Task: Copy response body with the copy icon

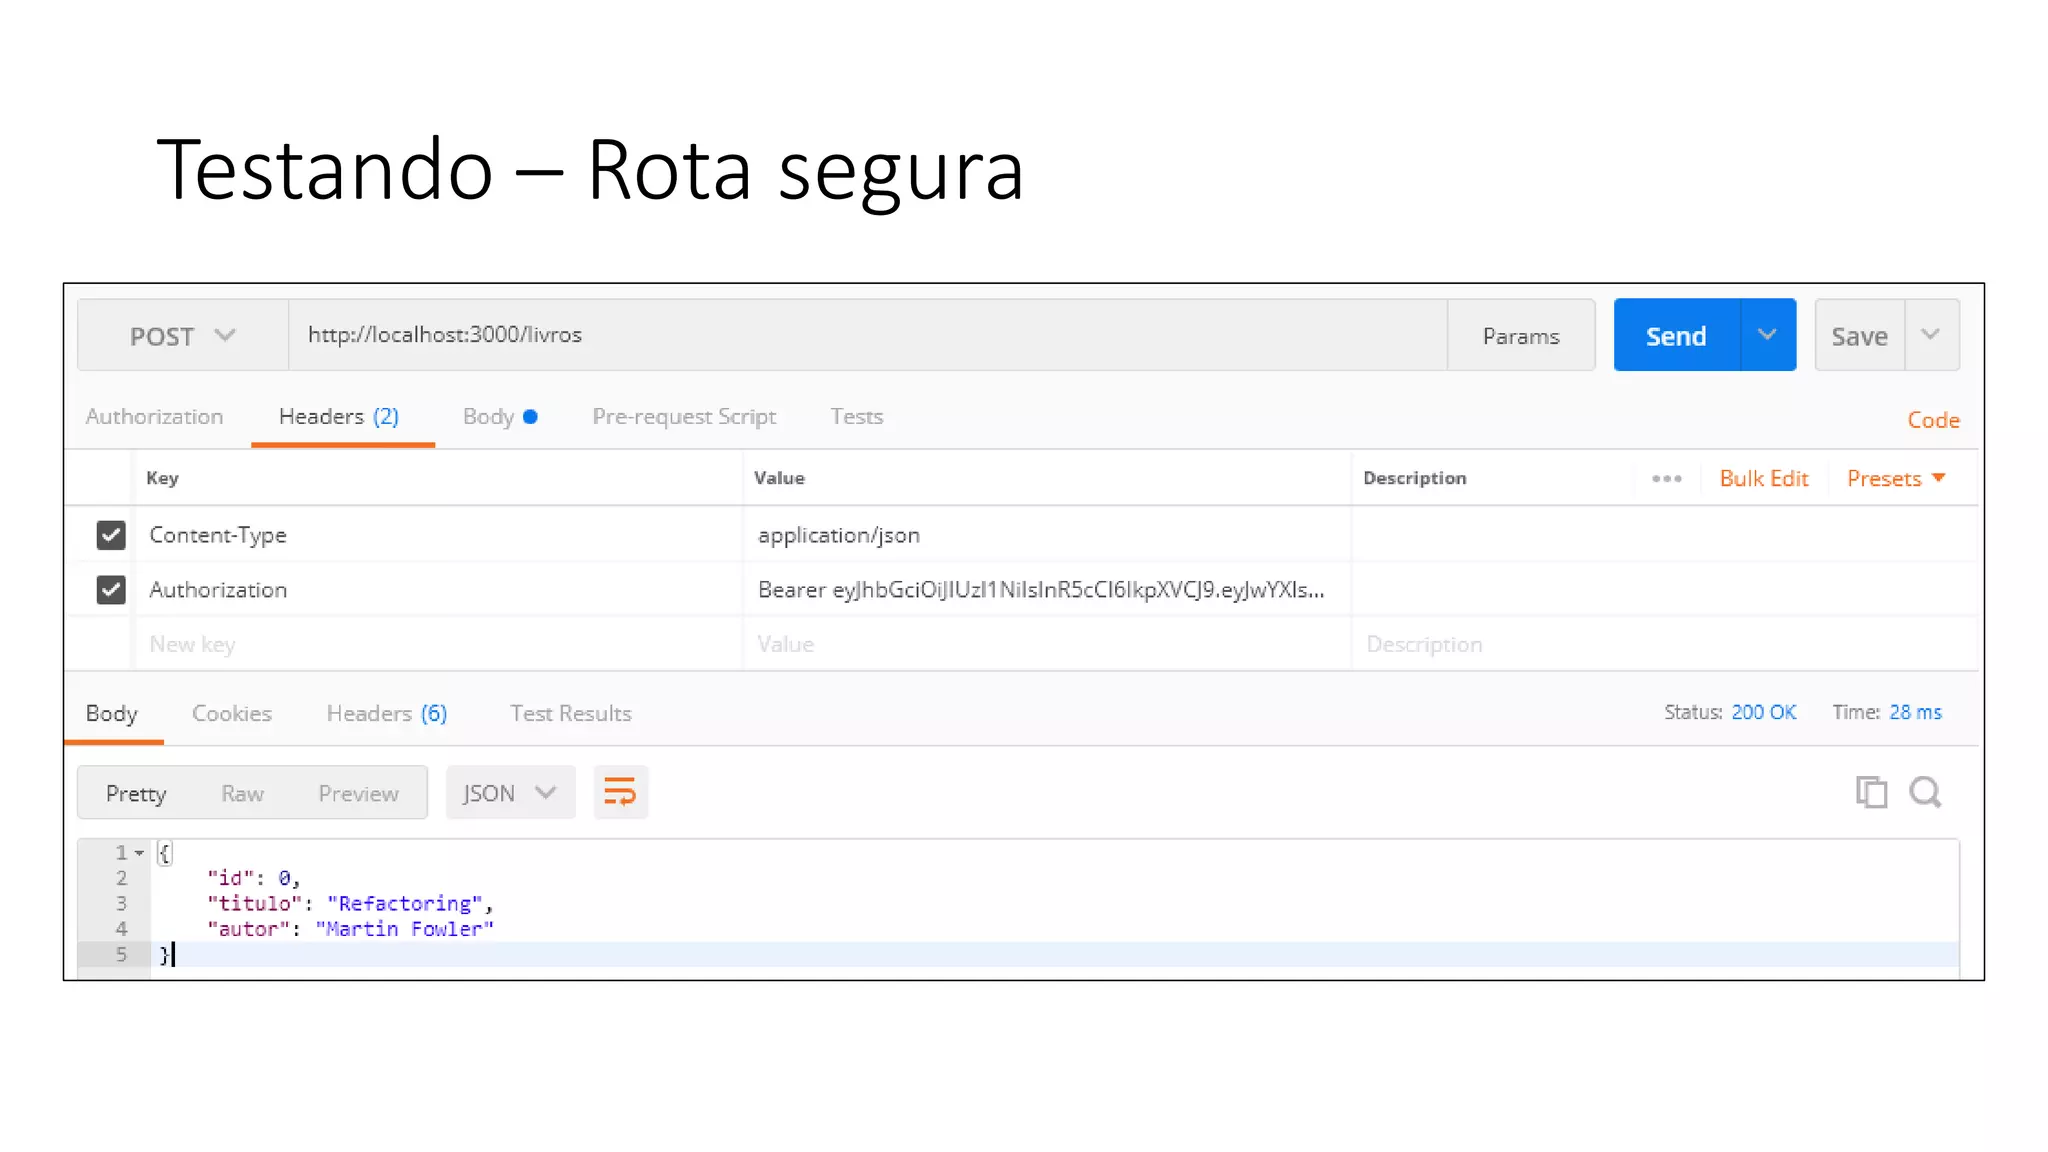Action: point(1871,792)
